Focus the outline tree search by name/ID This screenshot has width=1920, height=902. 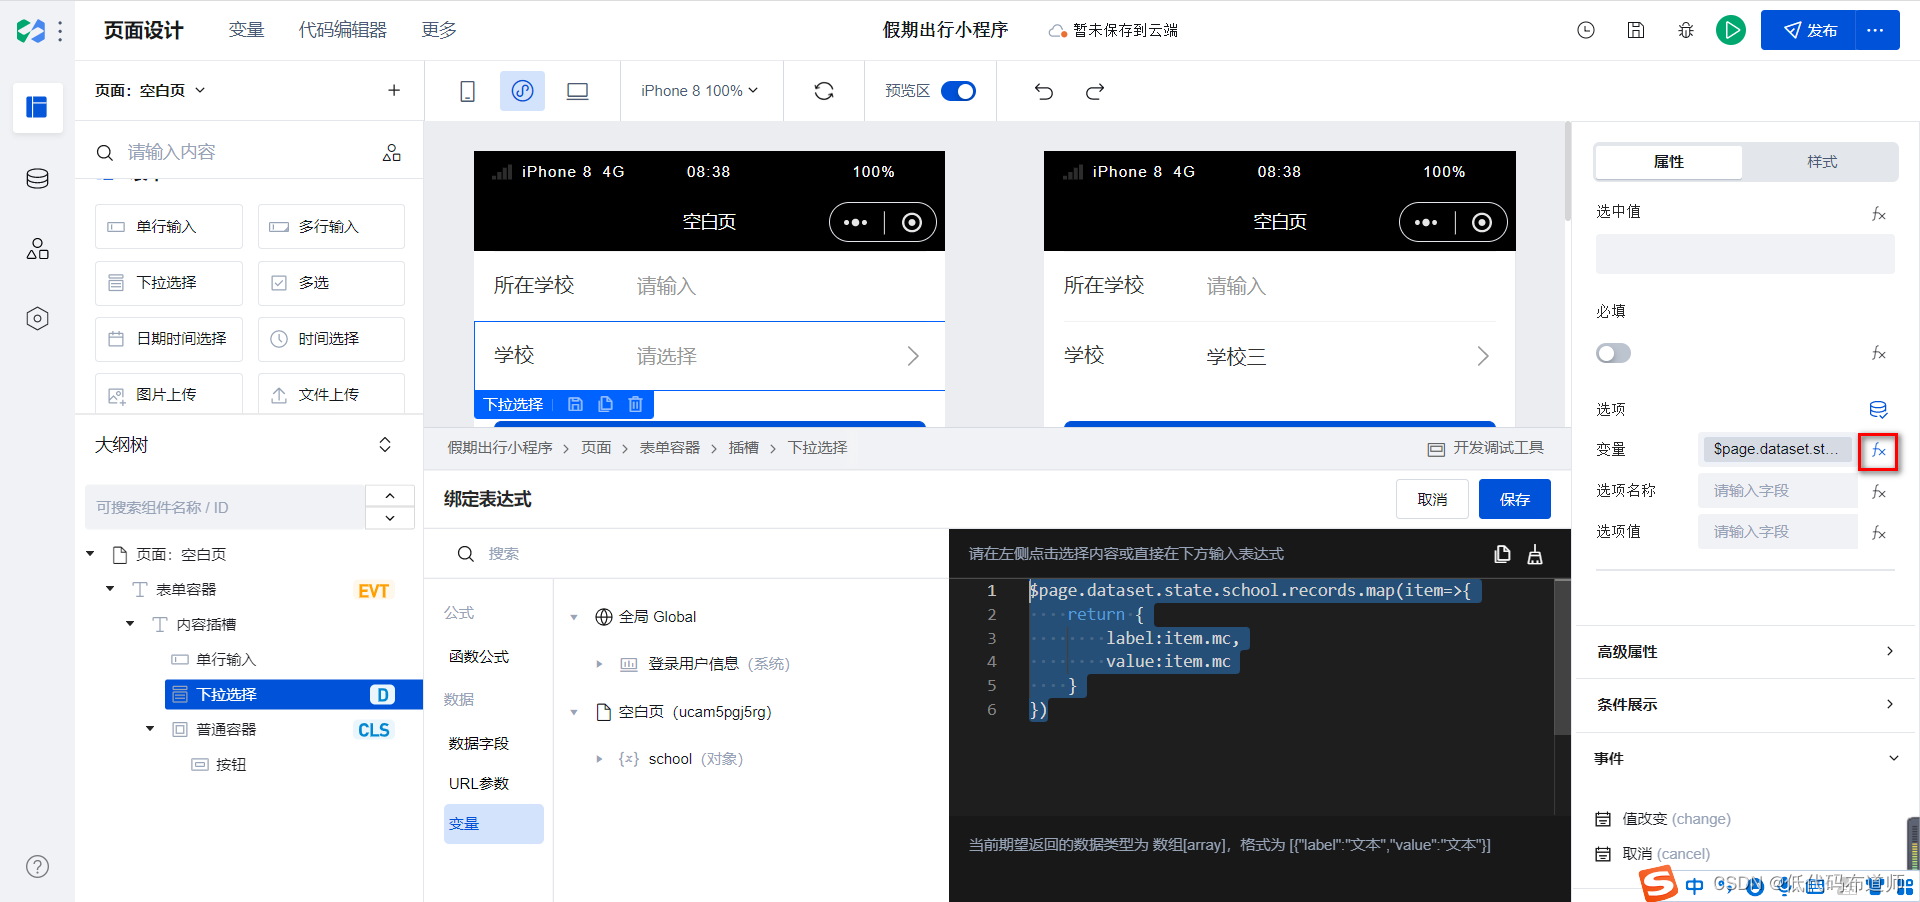point(225,507)
